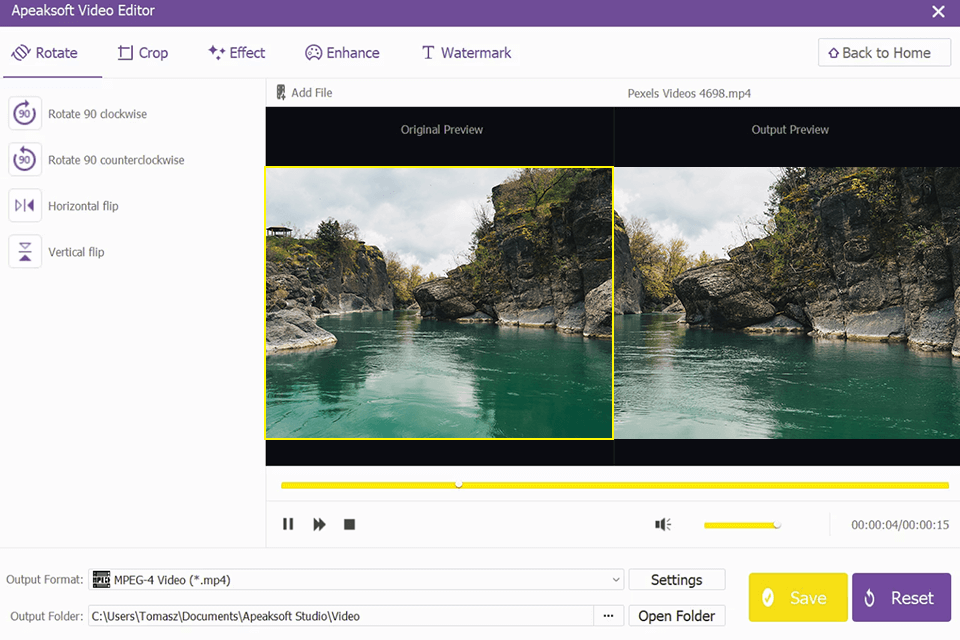
Task: Save the edited video
Action: pyautogui.click(x=798, y=597)
